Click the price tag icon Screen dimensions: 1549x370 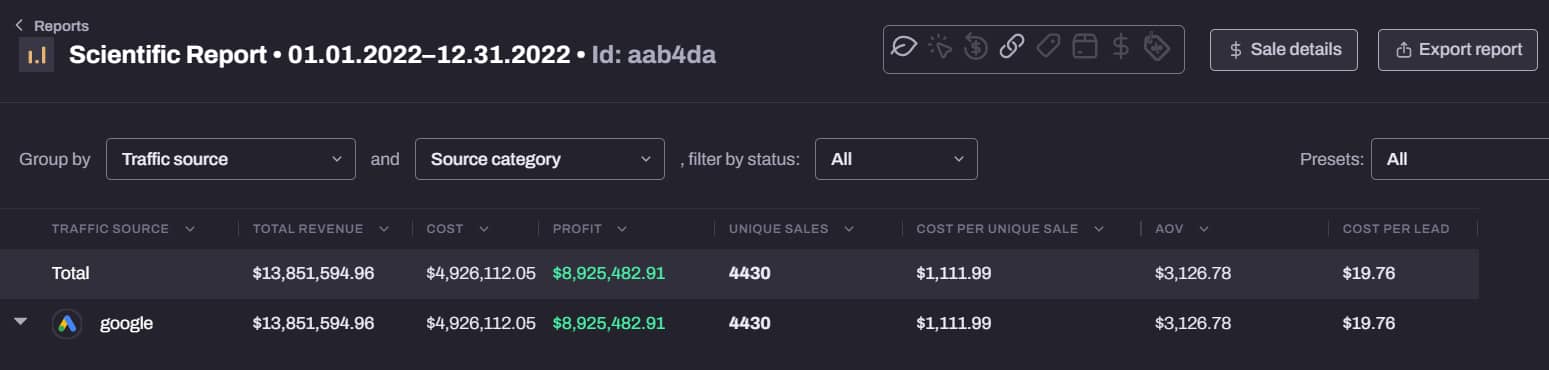pos(1048,47)
